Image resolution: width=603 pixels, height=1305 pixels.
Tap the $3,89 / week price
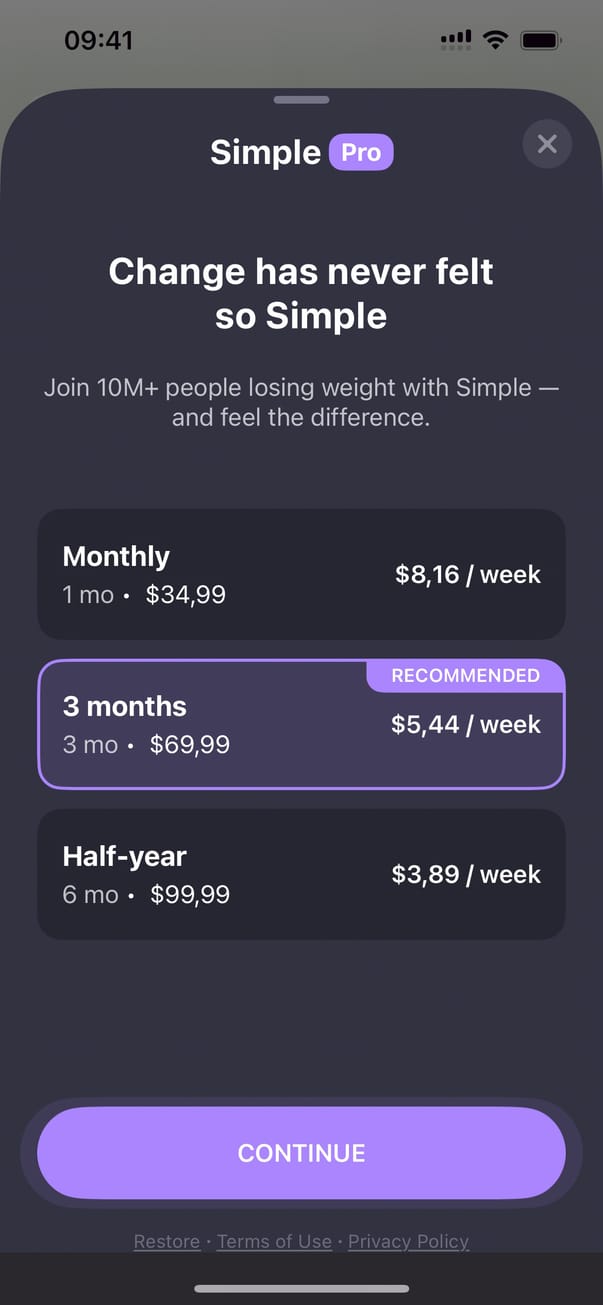pos(465,875)
